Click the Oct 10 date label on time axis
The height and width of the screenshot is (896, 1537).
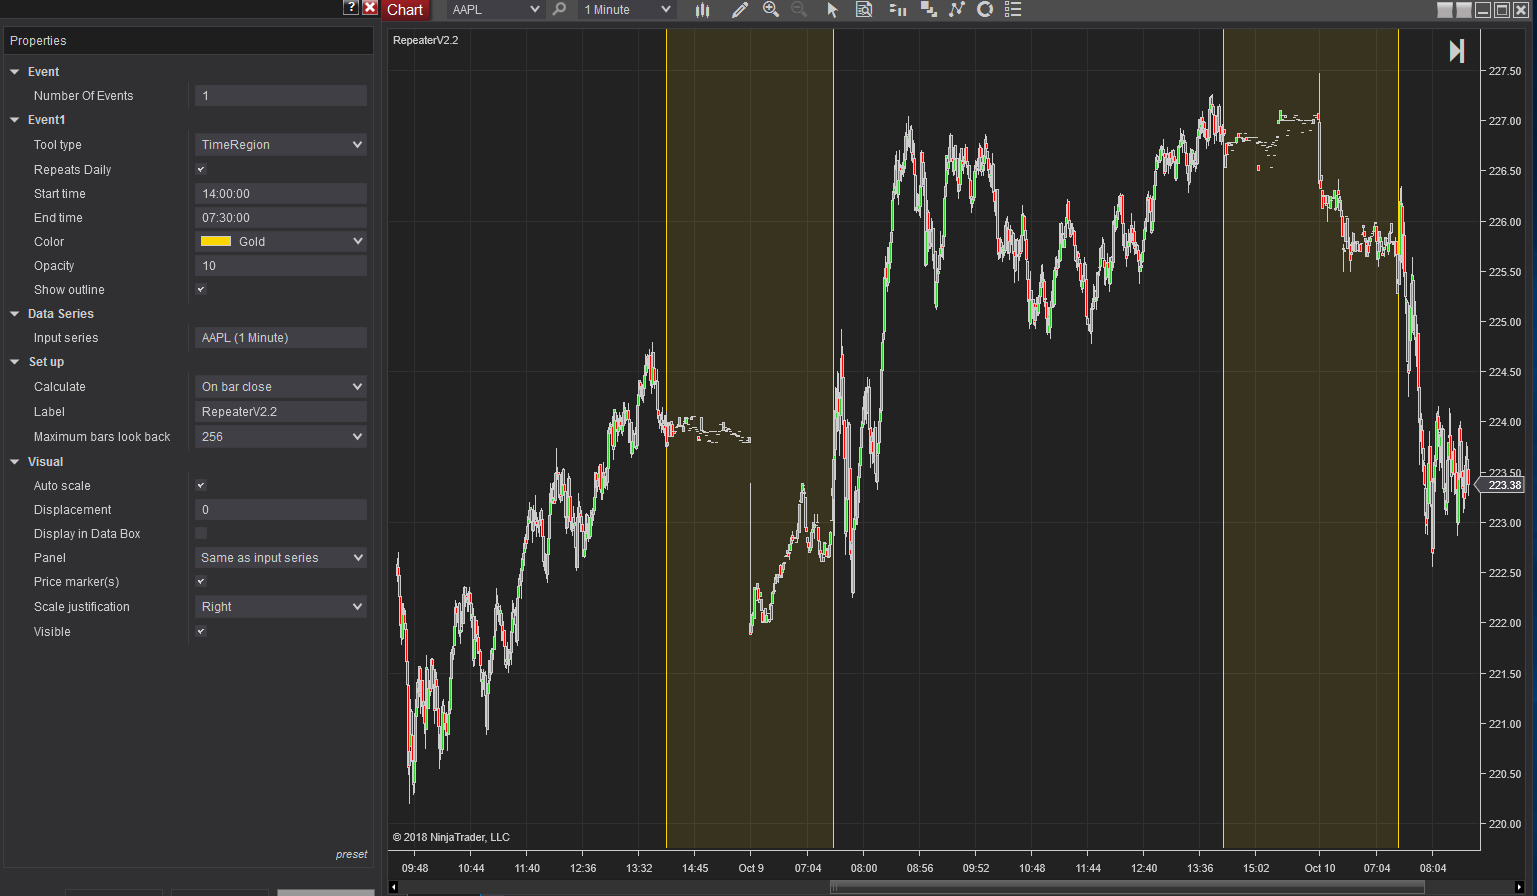[1320, 868]
